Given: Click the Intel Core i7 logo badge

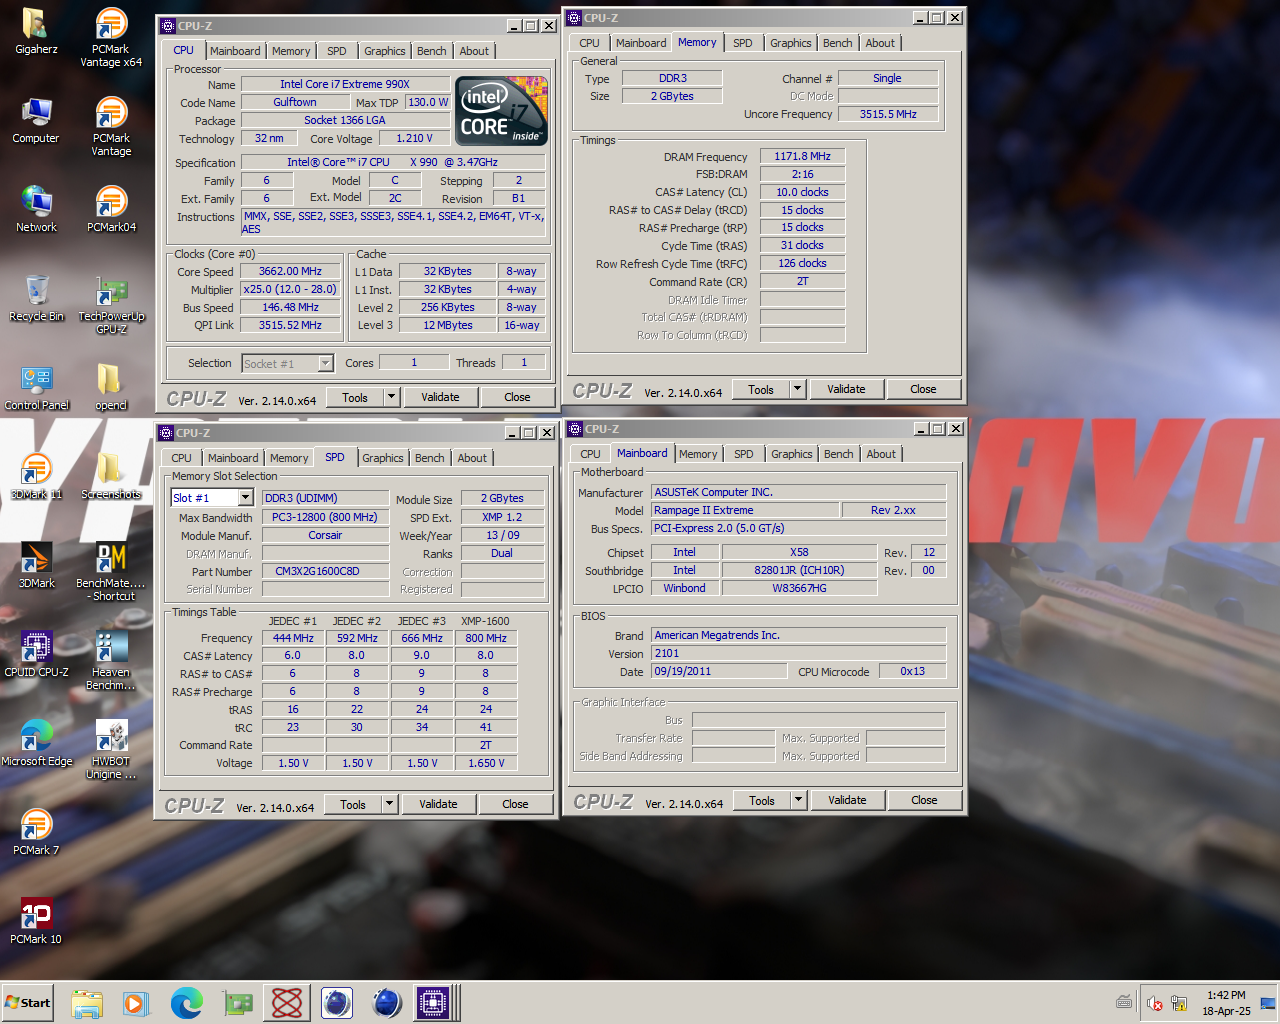Looking at the screenshot, I should coord(501,111).
